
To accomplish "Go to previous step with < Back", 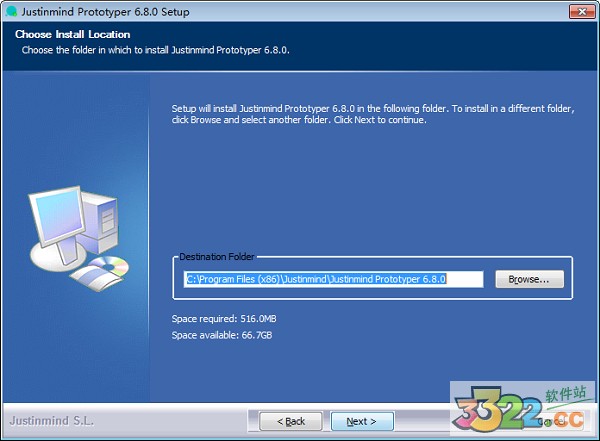I will pyautogui.click(x=291, y=421).
